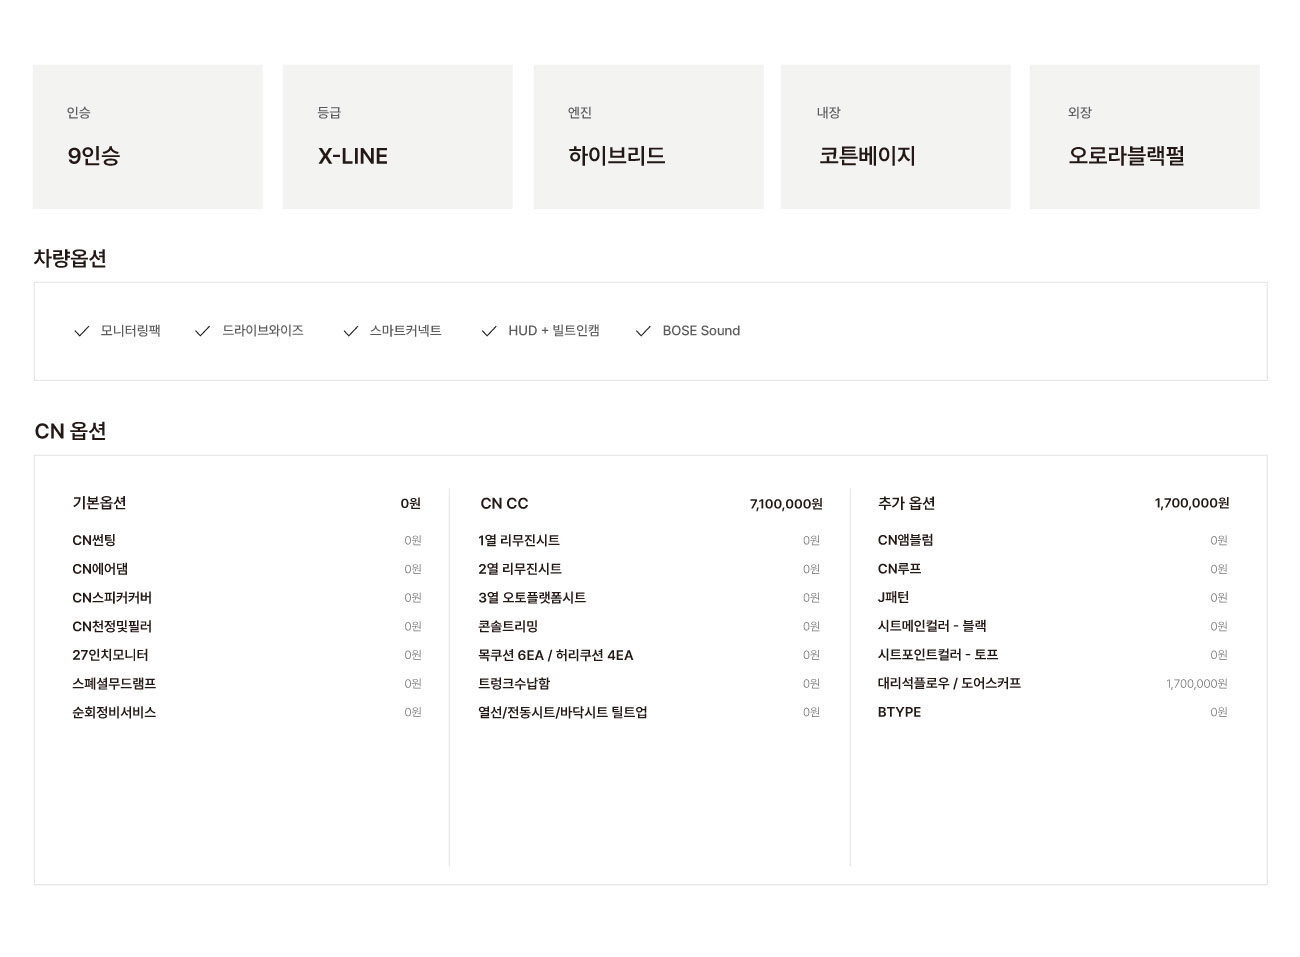
Task: Click the 7,100,000원 CN CC total
Action: click(786, 504)
